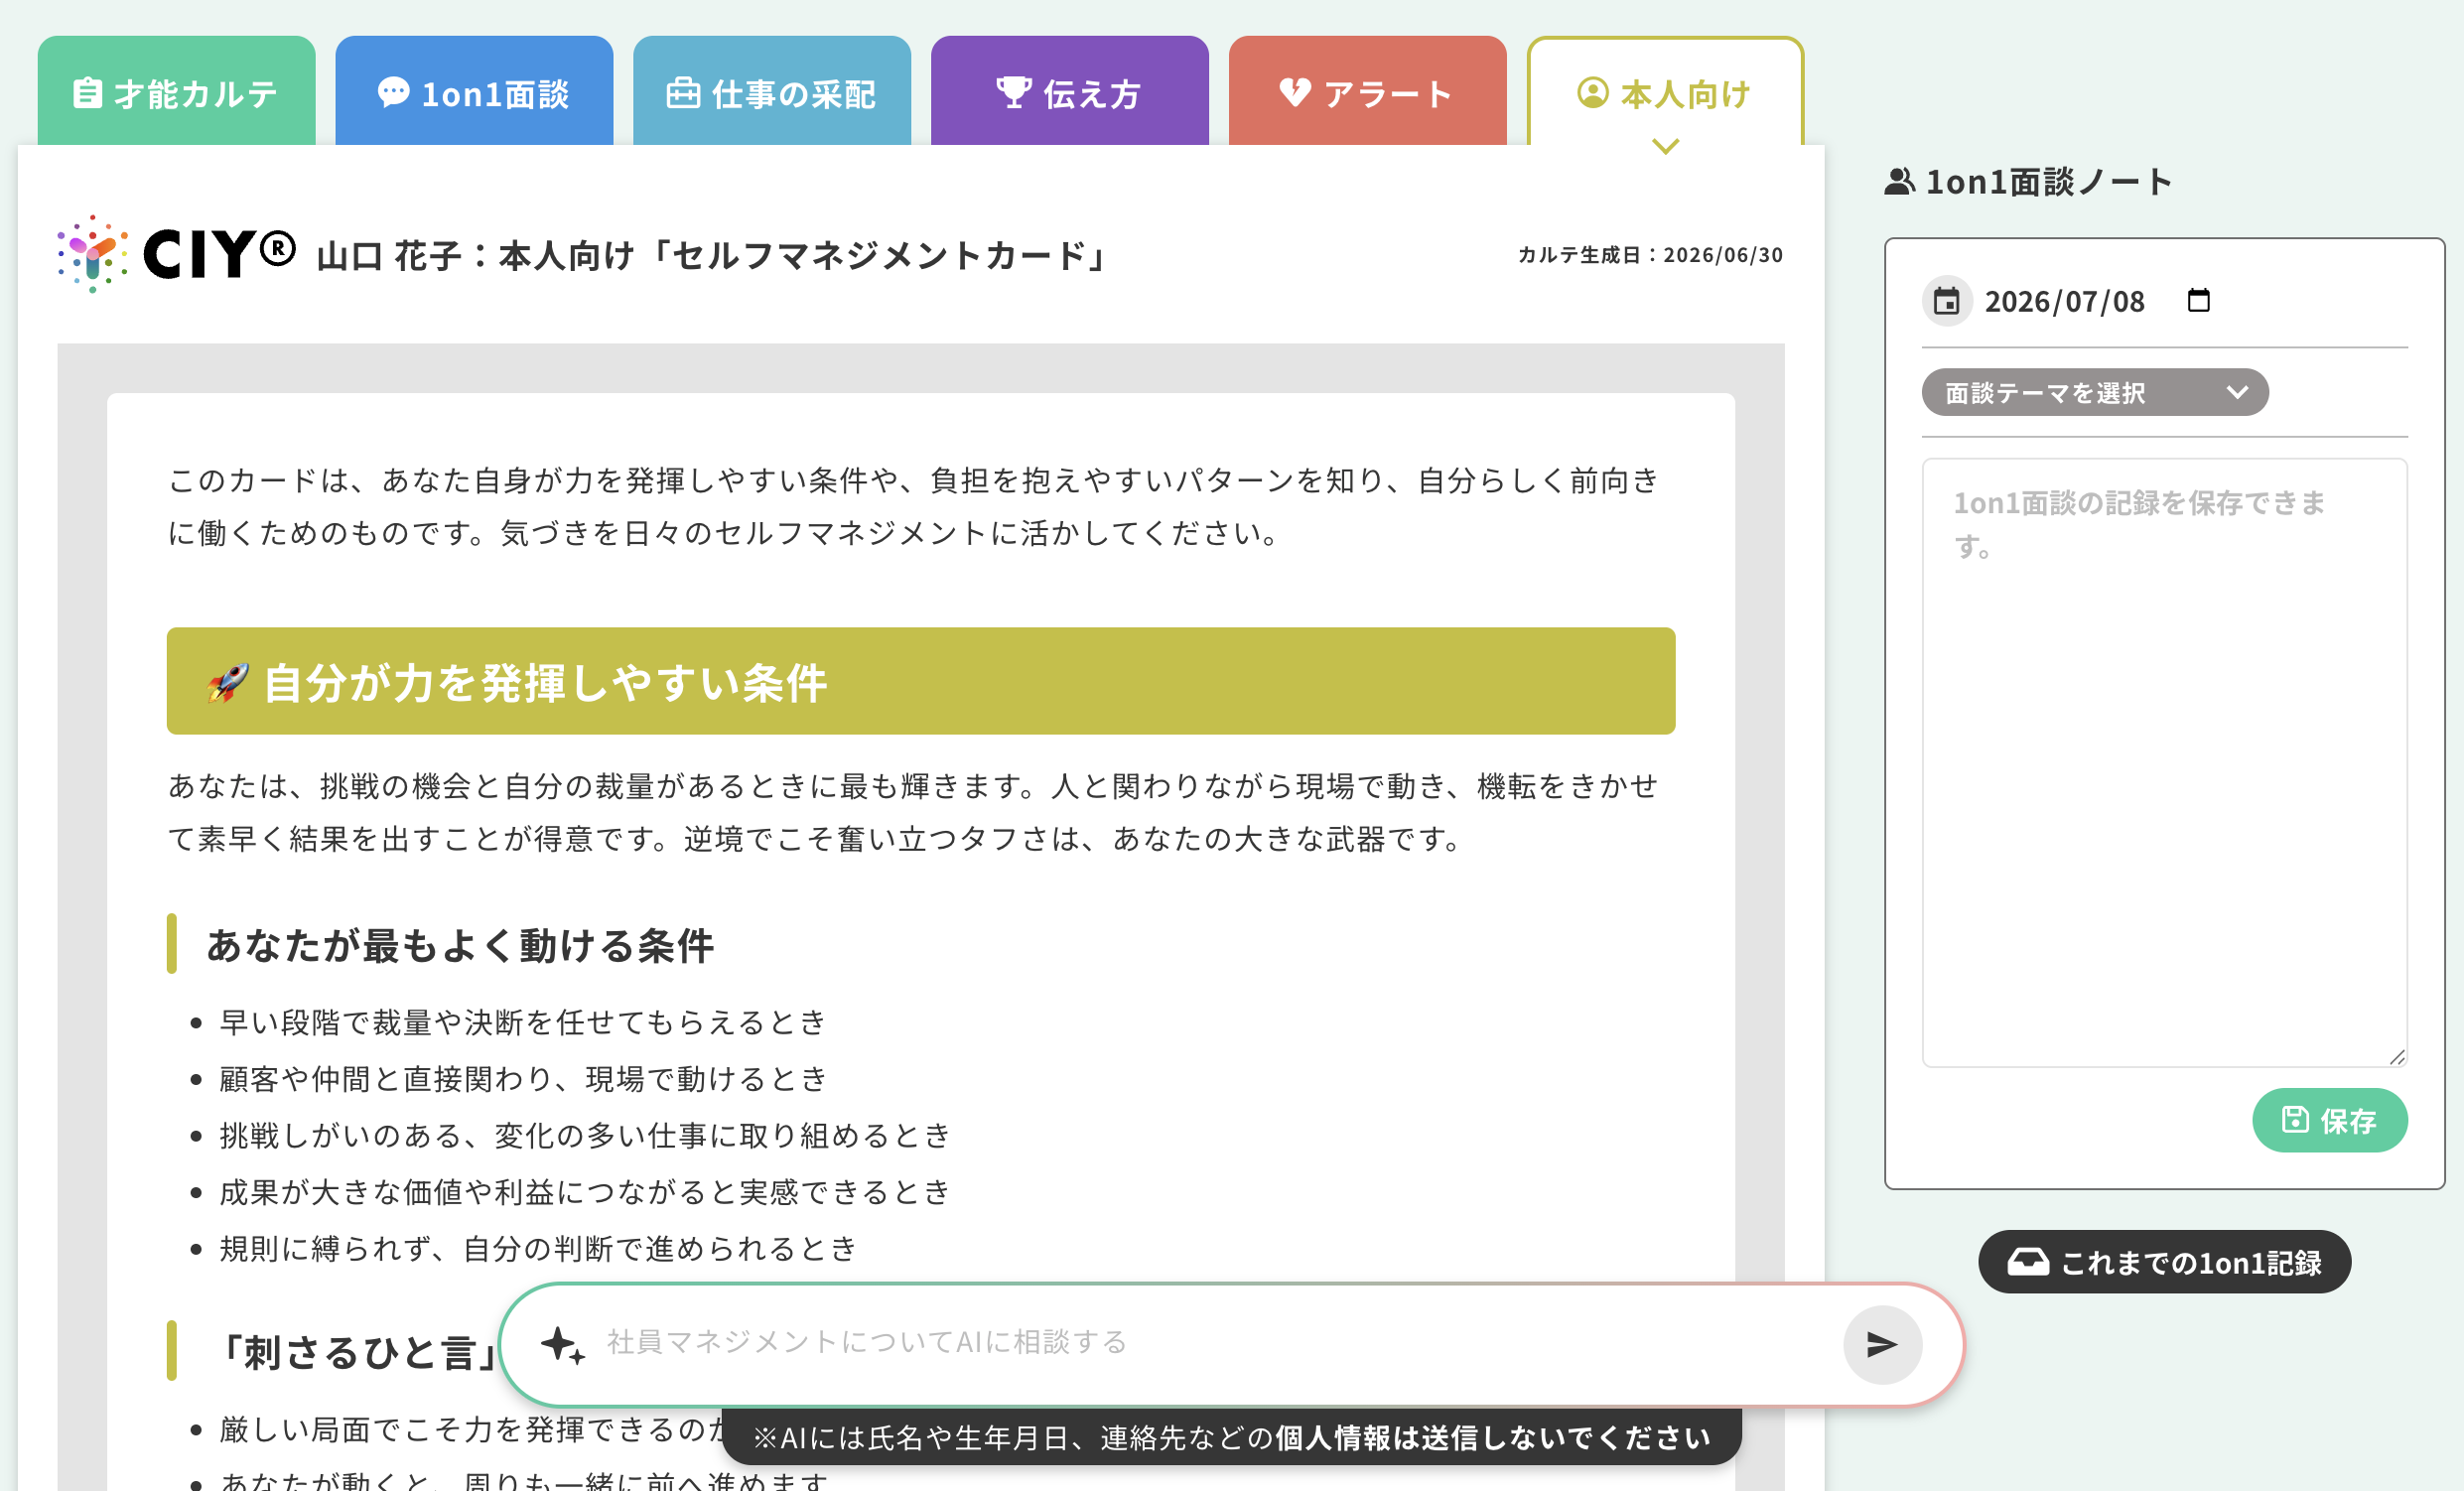Viewport: 2464px width, 1491px height.
Task: Open the アラート tab
Action: pyautogui.click(x=1367, y=92)
